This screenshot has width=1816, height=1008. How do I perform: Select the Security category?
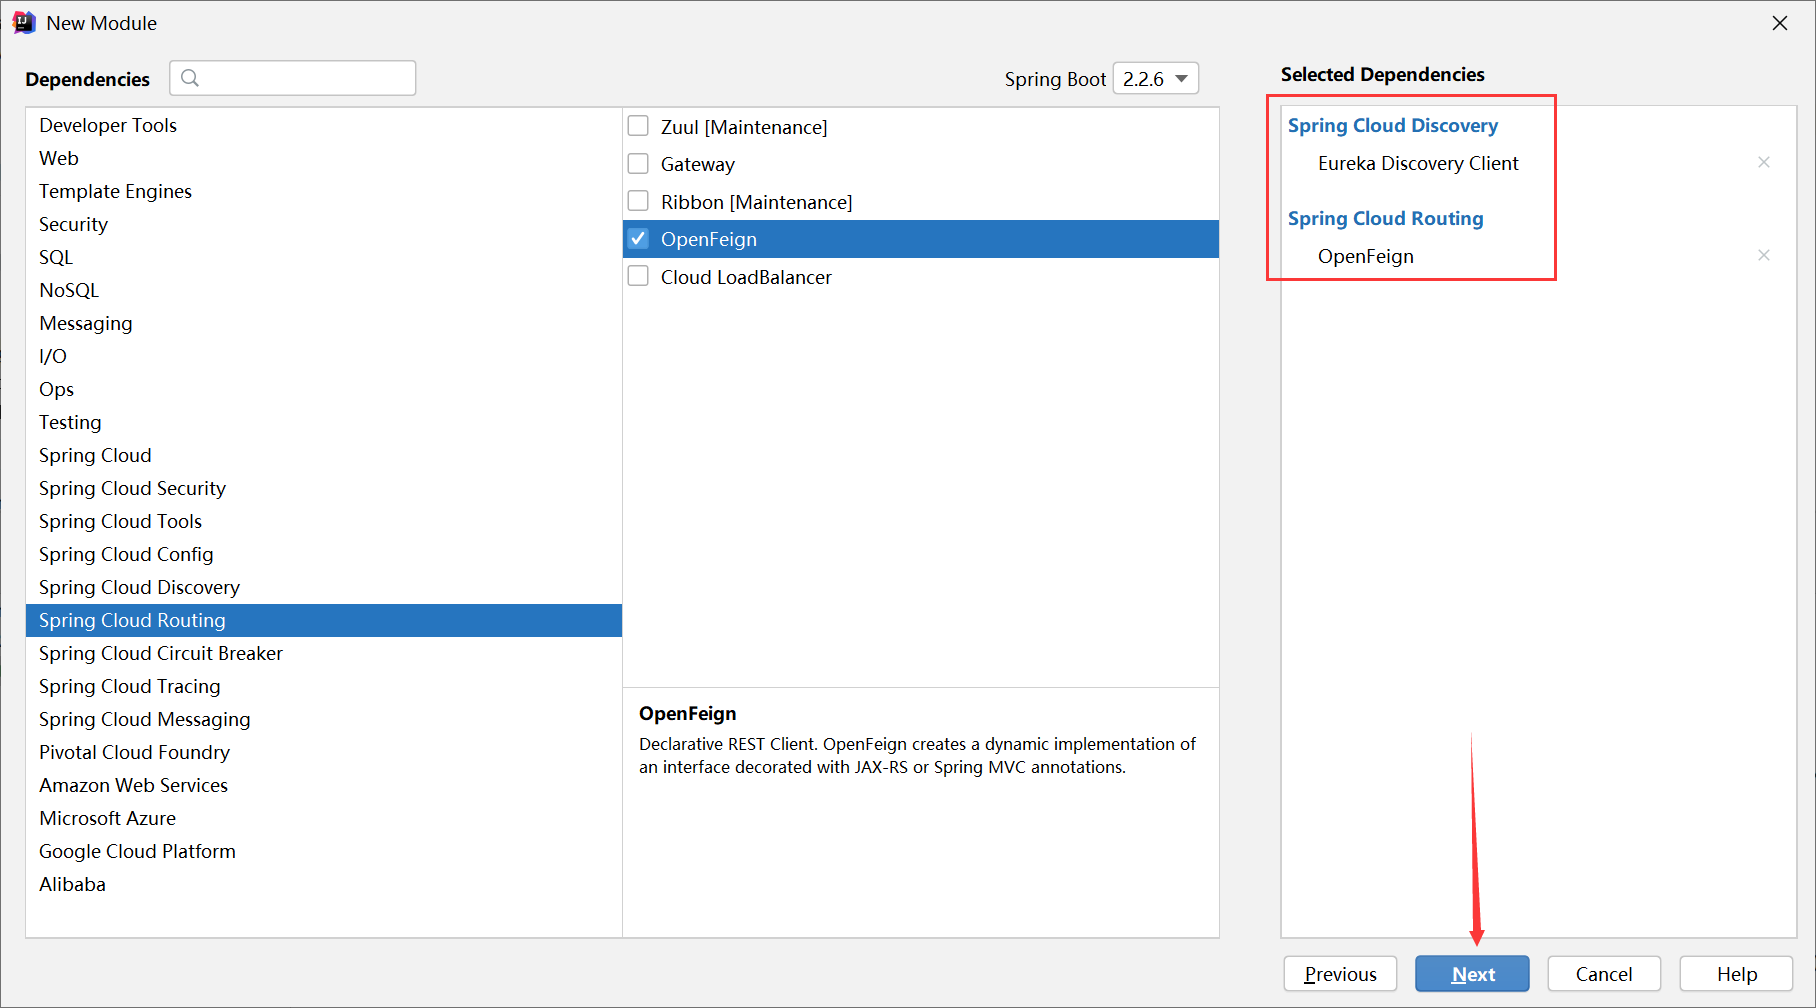pyautogui.click(x=324, y=224)
